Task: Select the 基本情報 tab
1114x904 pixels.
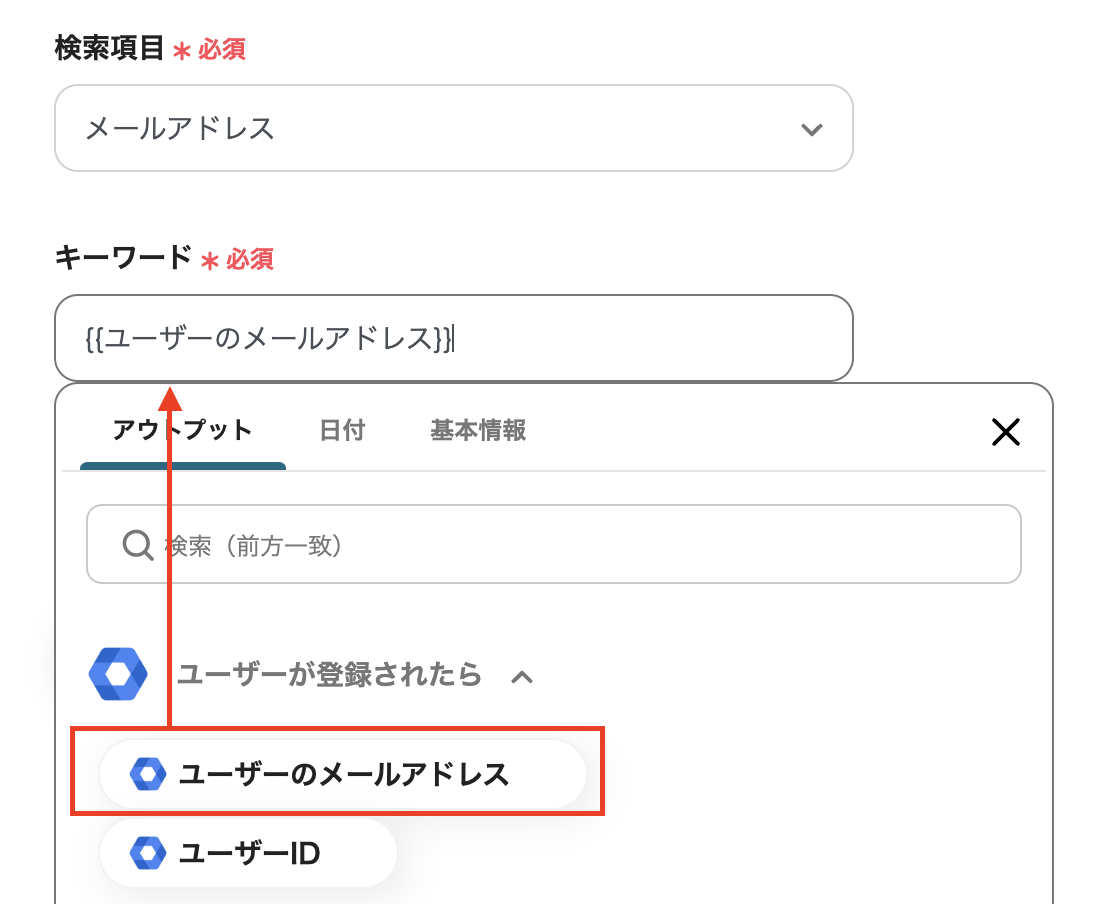Action: pos(478,431)
